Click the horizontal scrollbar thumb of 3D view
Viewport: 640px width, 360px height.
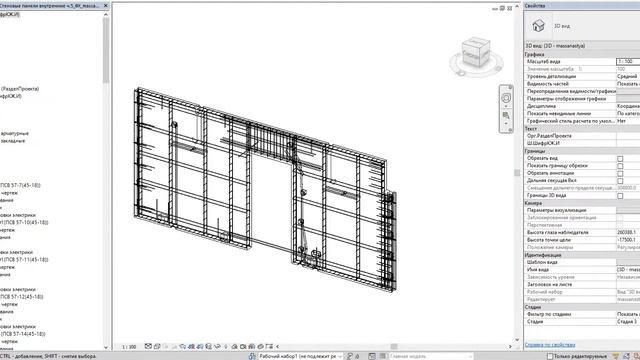pyautogui.click(x=394, y=347)
